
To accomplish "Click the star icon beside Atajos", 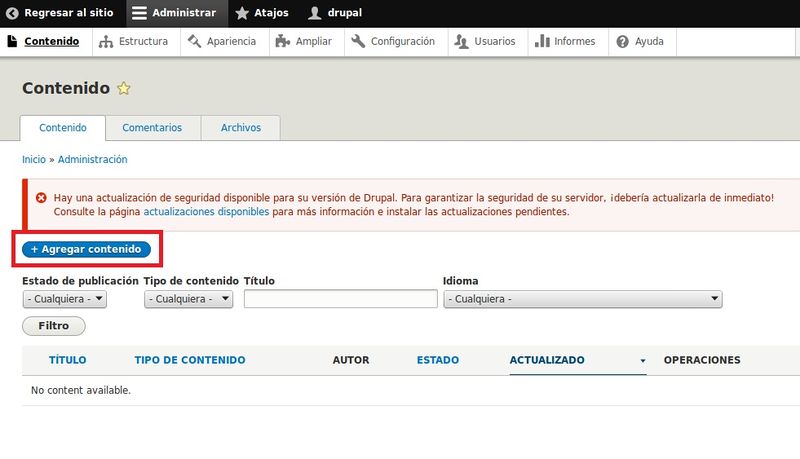I will point(242,13).
